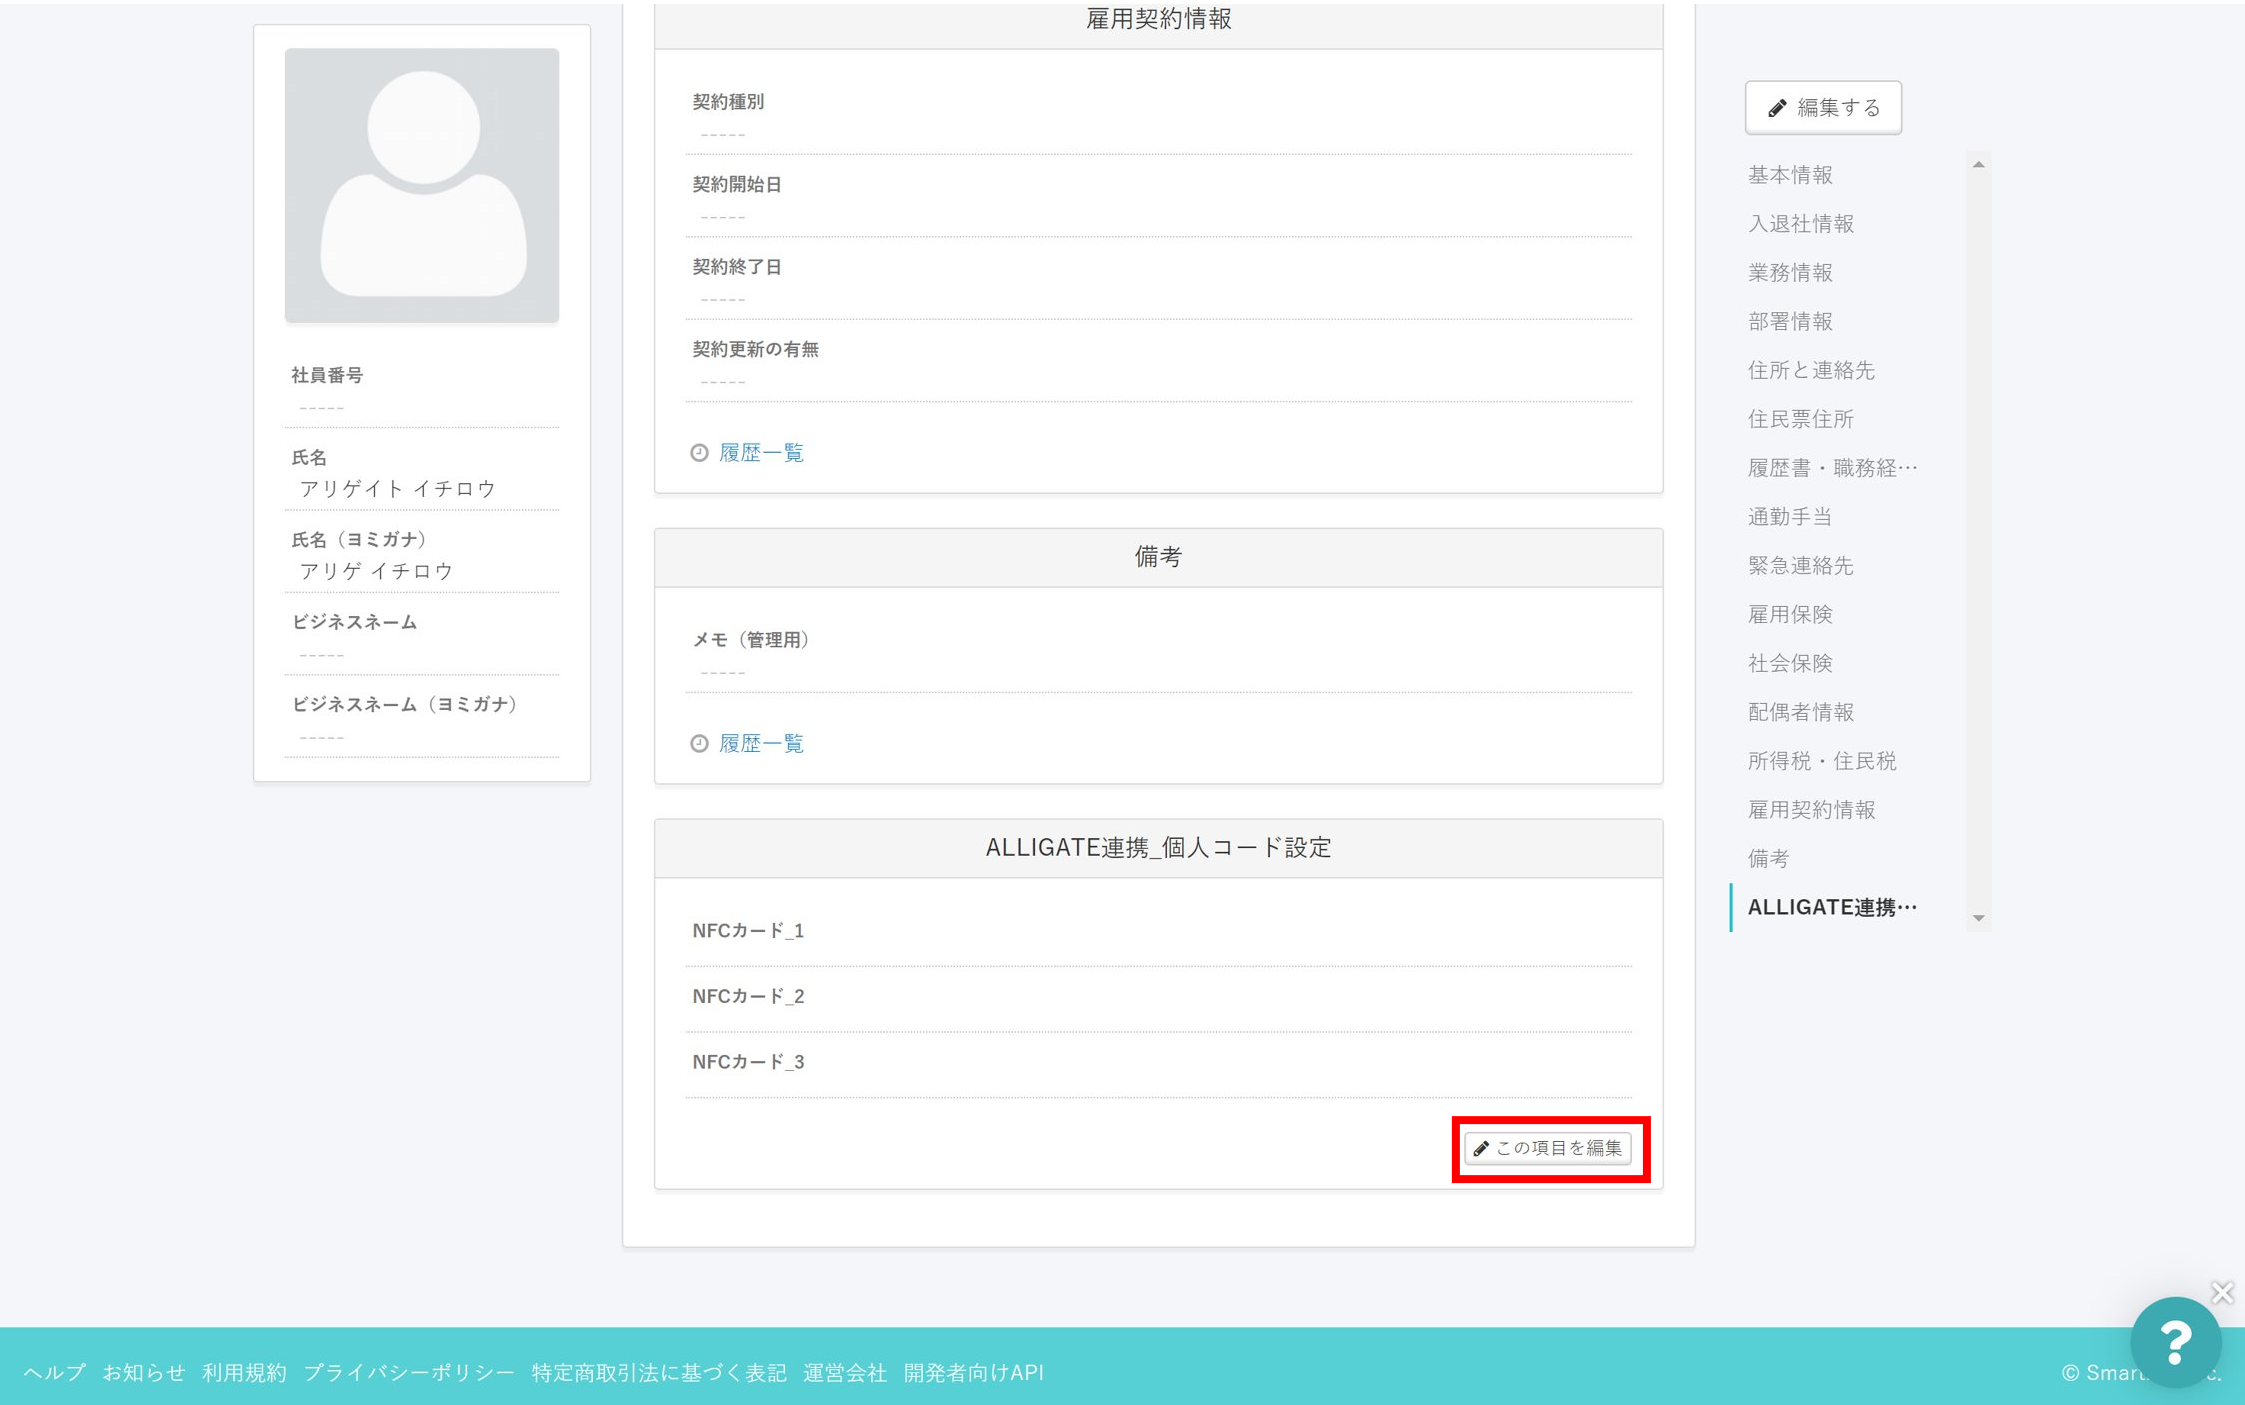Click この項目を編集 in ALLIGATE section

click(1548, 1148)
